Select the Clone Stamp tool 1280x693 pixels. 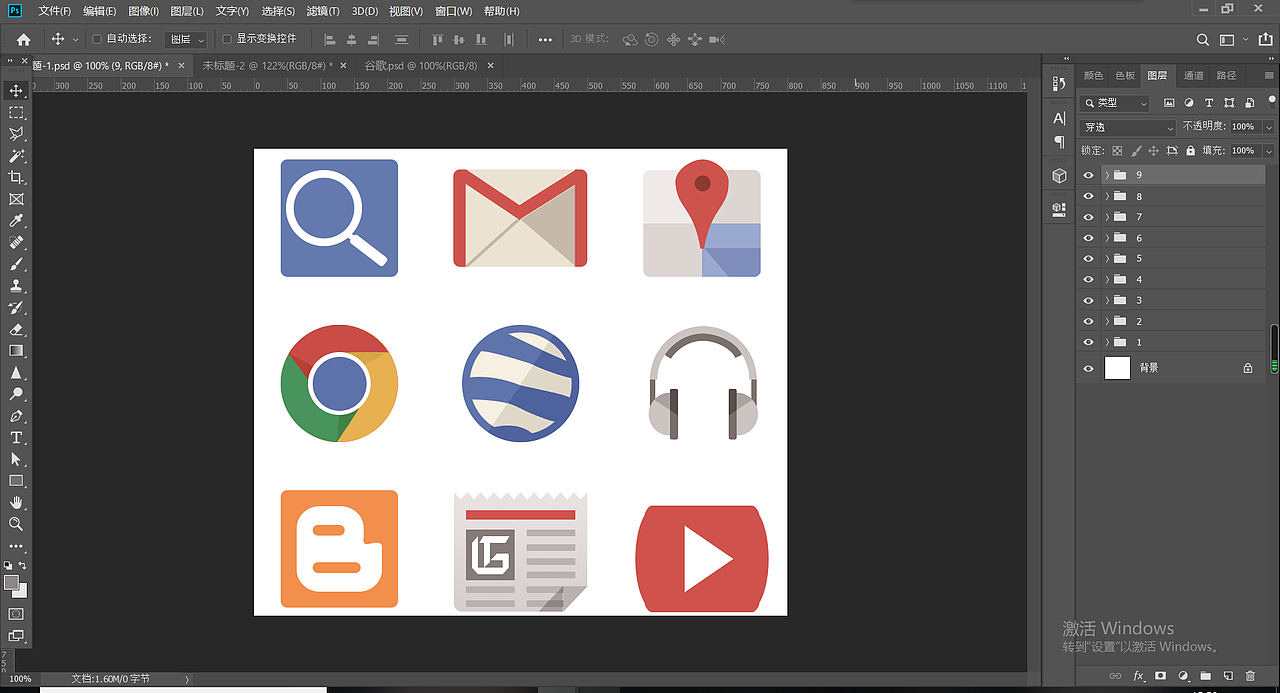(x=16, y=286)
